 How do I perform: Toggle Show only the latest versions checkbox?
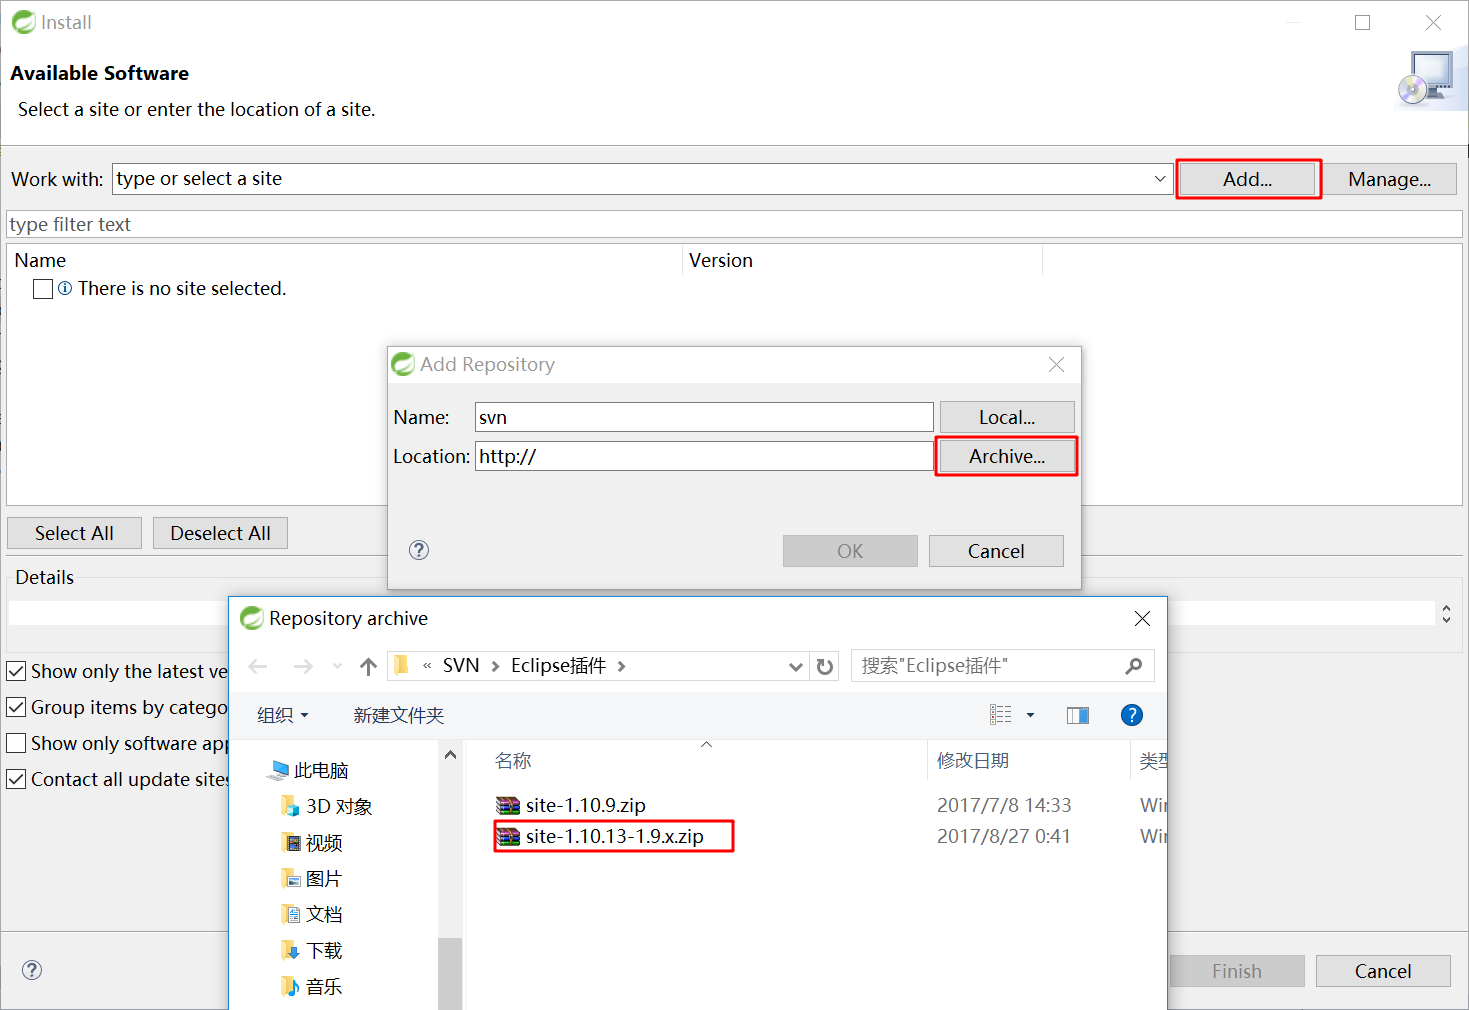[x=16, y=671]
